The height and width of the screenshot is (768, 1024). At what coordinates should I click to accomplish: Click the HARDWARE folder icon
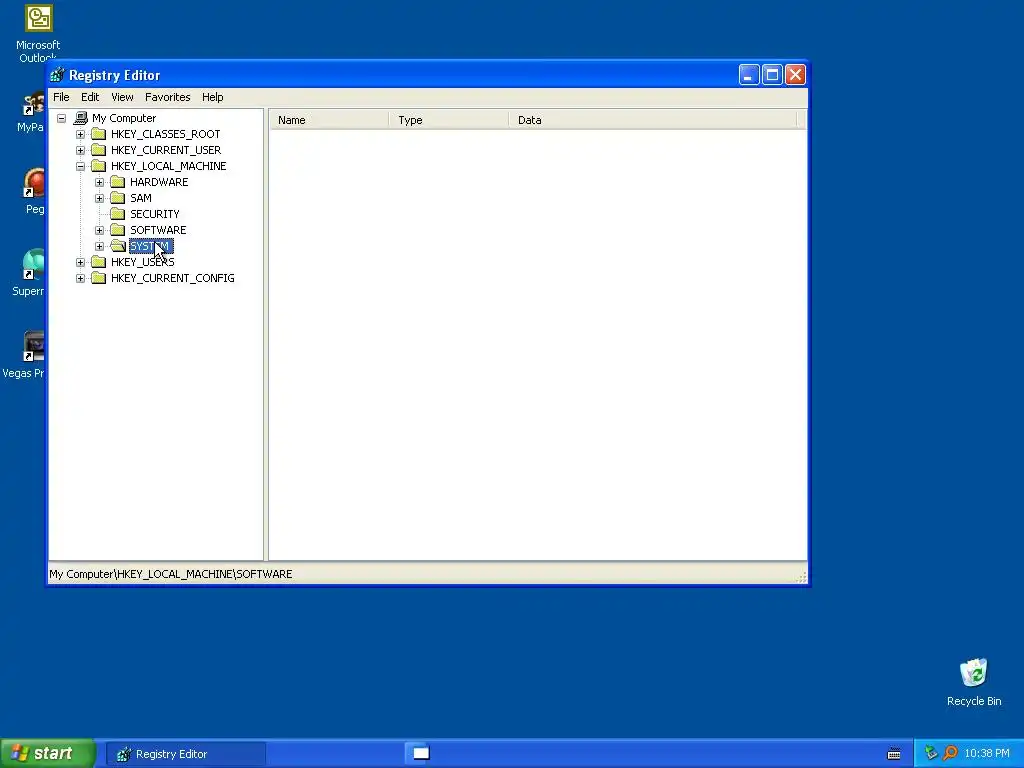118,182
